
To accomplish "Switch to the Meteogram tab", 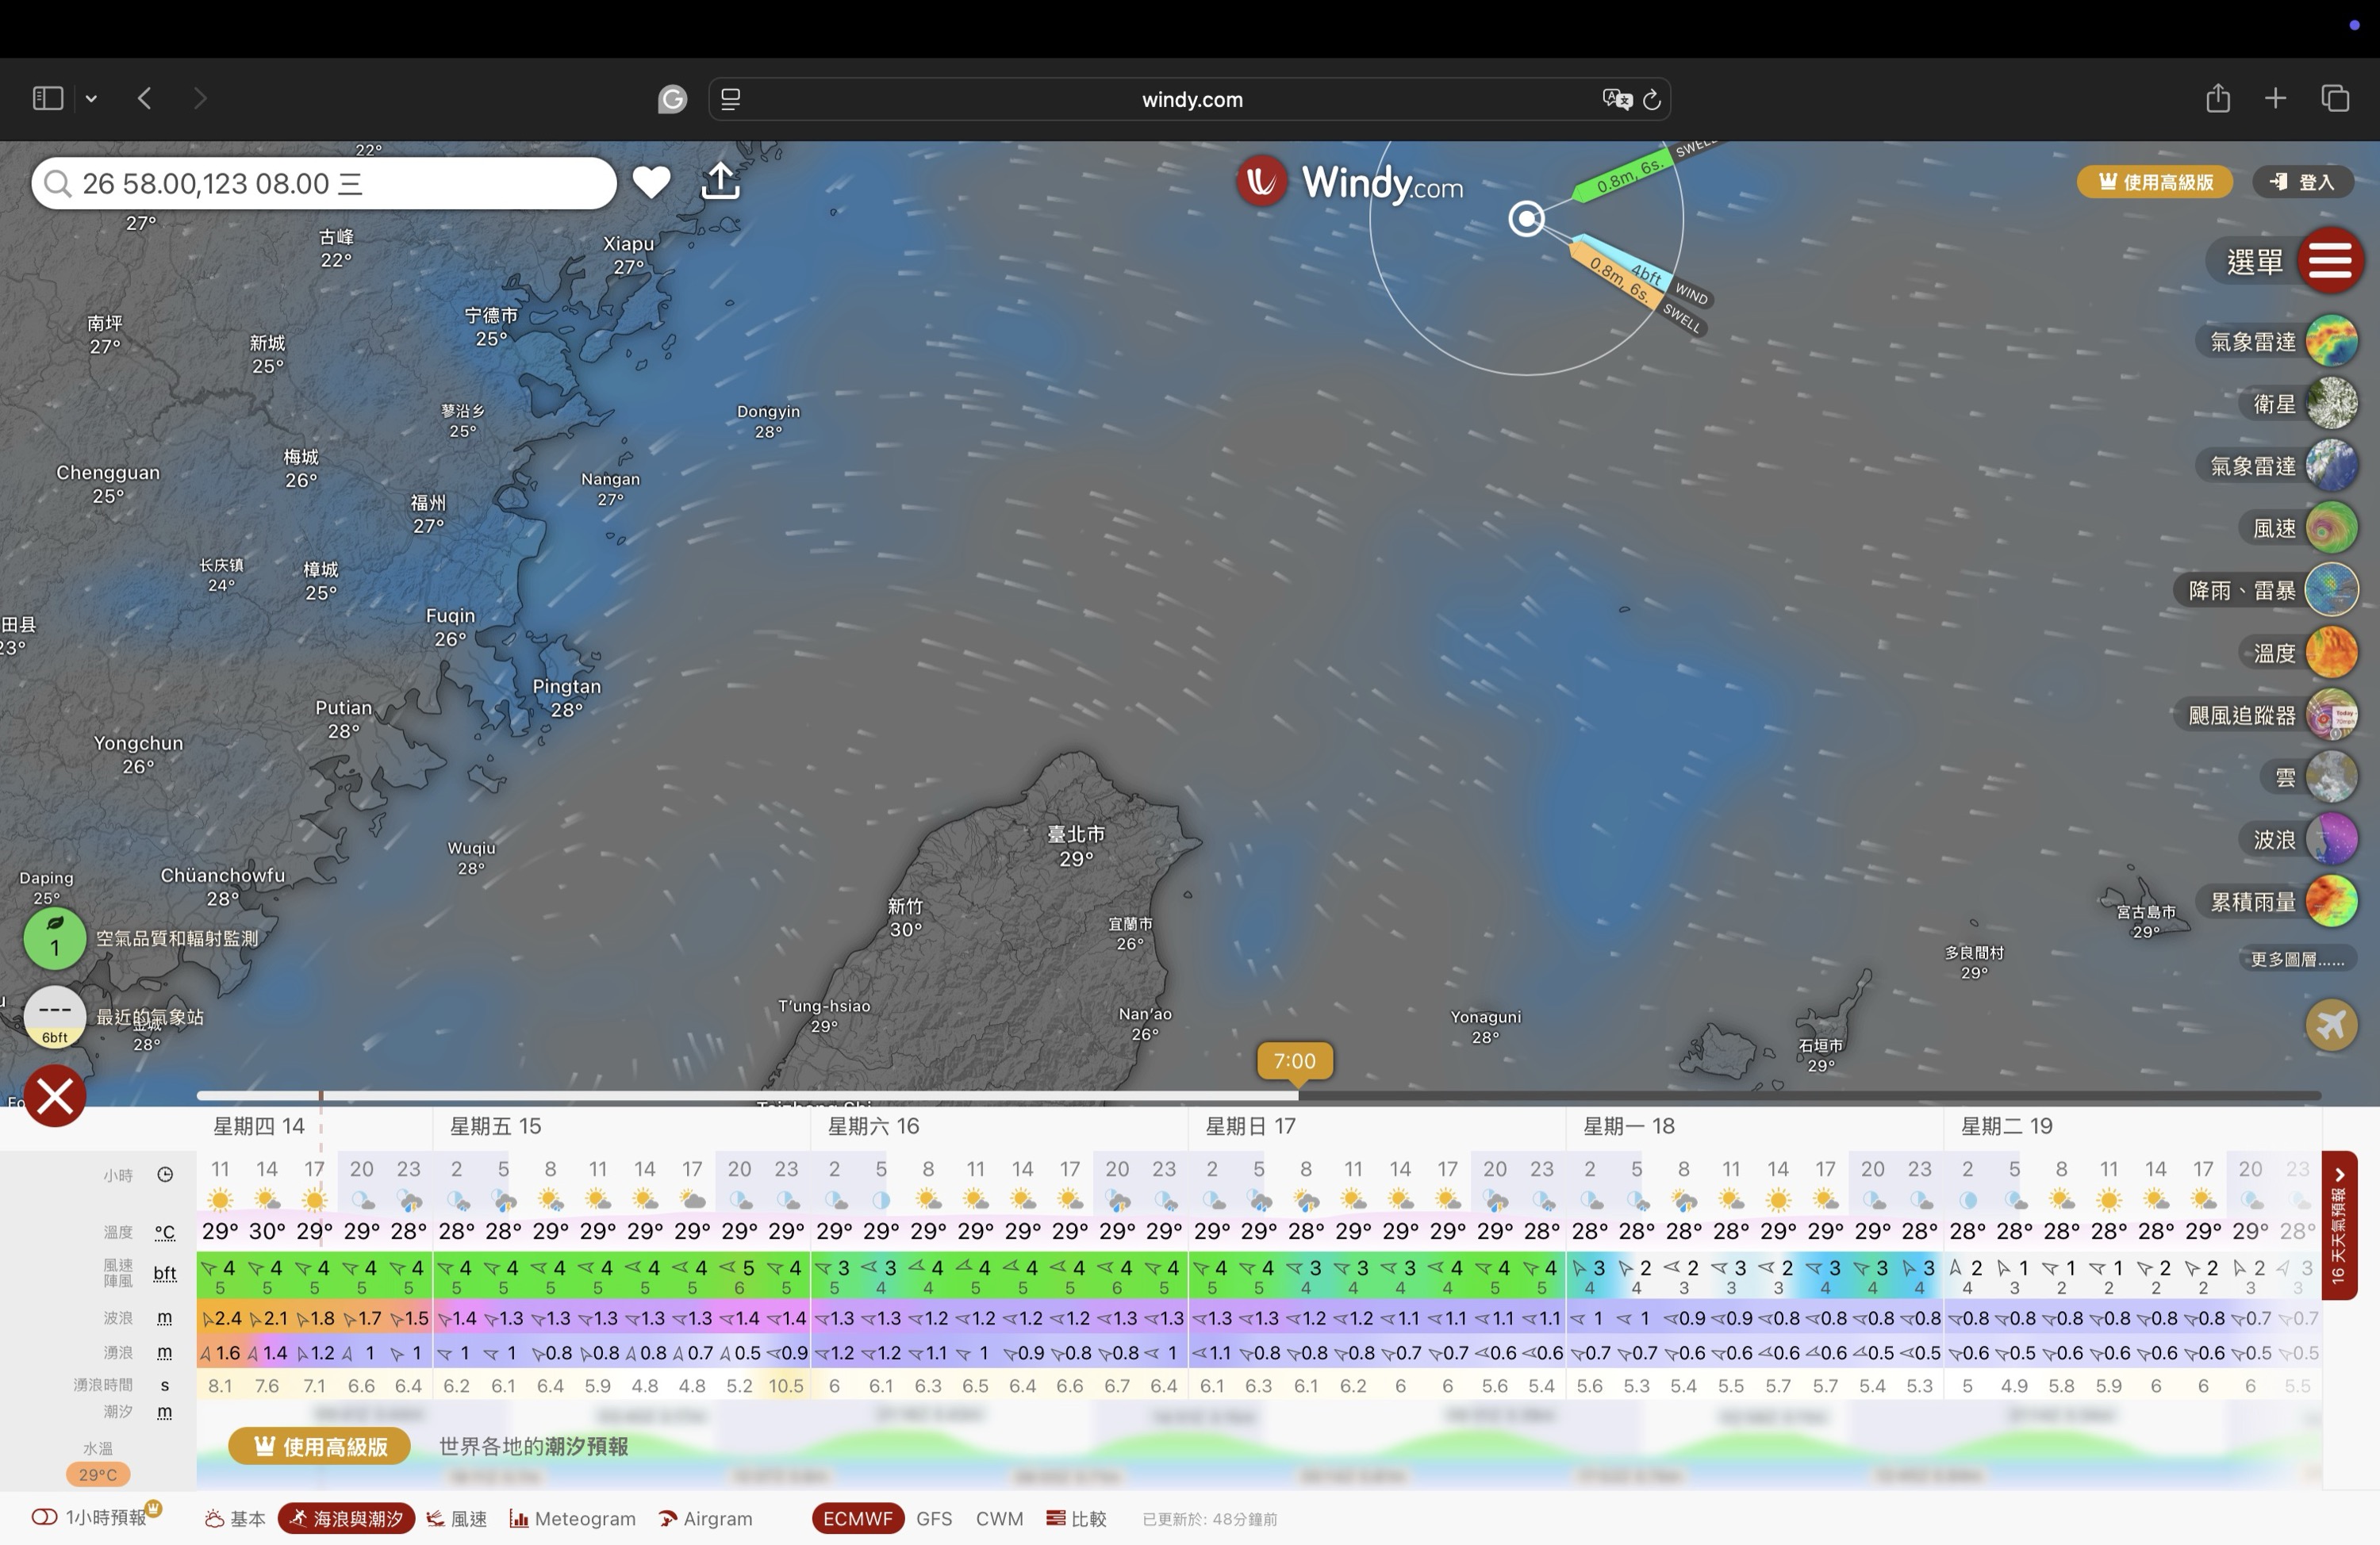I will pyautogui.click(x=573, y=1518).
